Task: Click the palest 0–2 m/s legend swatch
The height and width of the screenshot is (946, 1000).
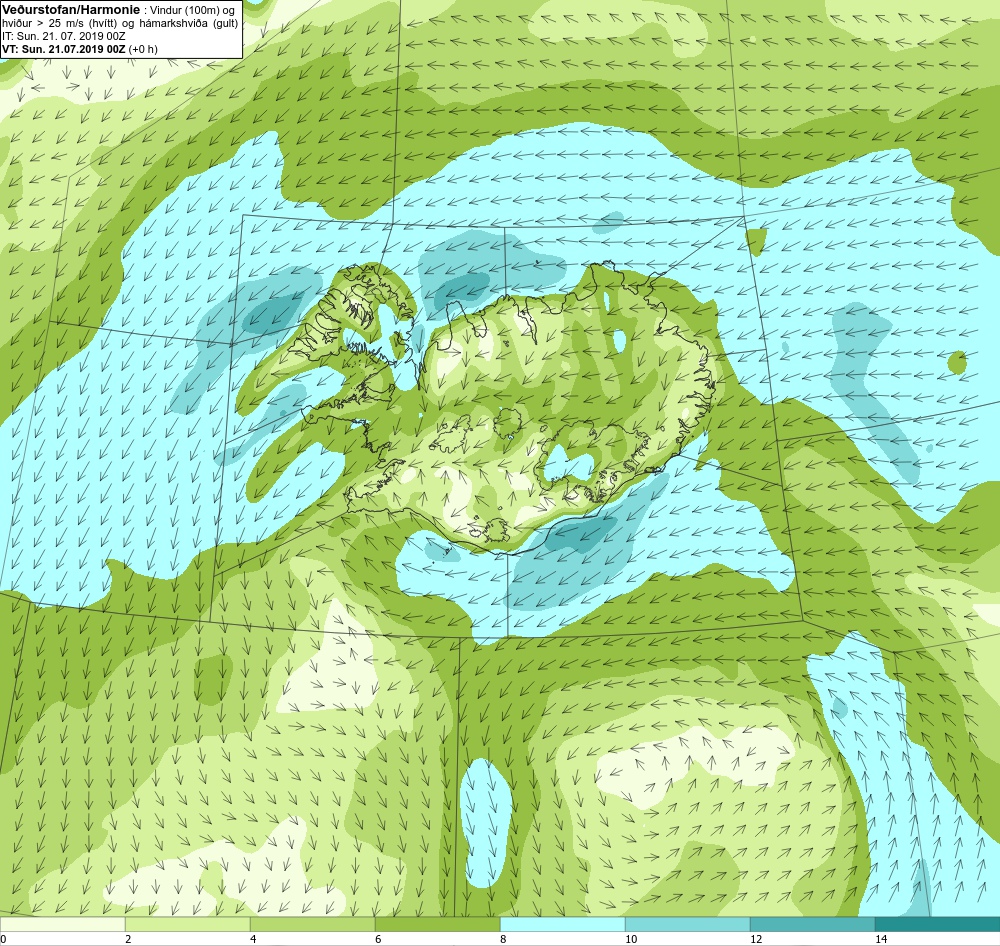Action: [62, 924]
